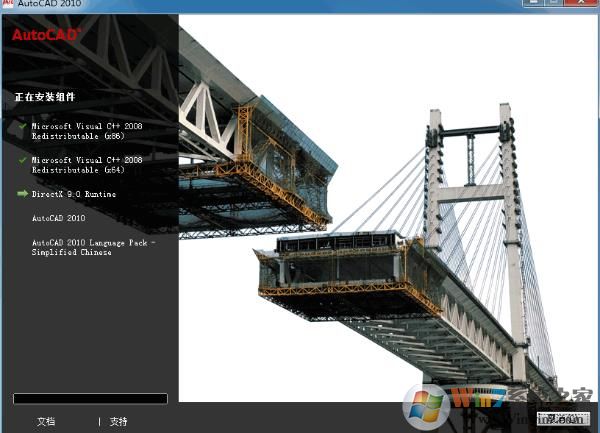Click the AutoCAD logo in sidebar
600x433 pixels.
click(47, 34)
